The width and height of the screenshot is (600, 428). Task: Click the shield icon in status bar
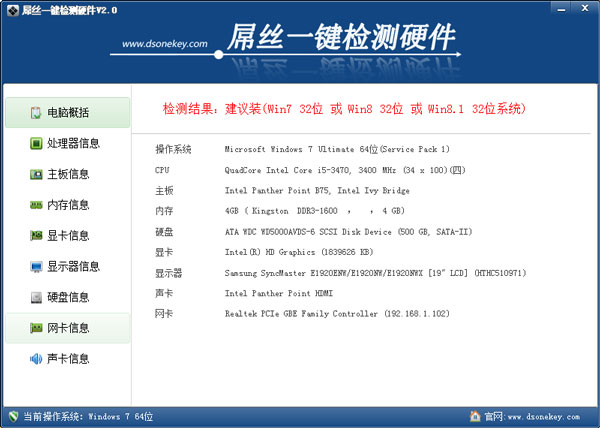(x=13, y=416)
